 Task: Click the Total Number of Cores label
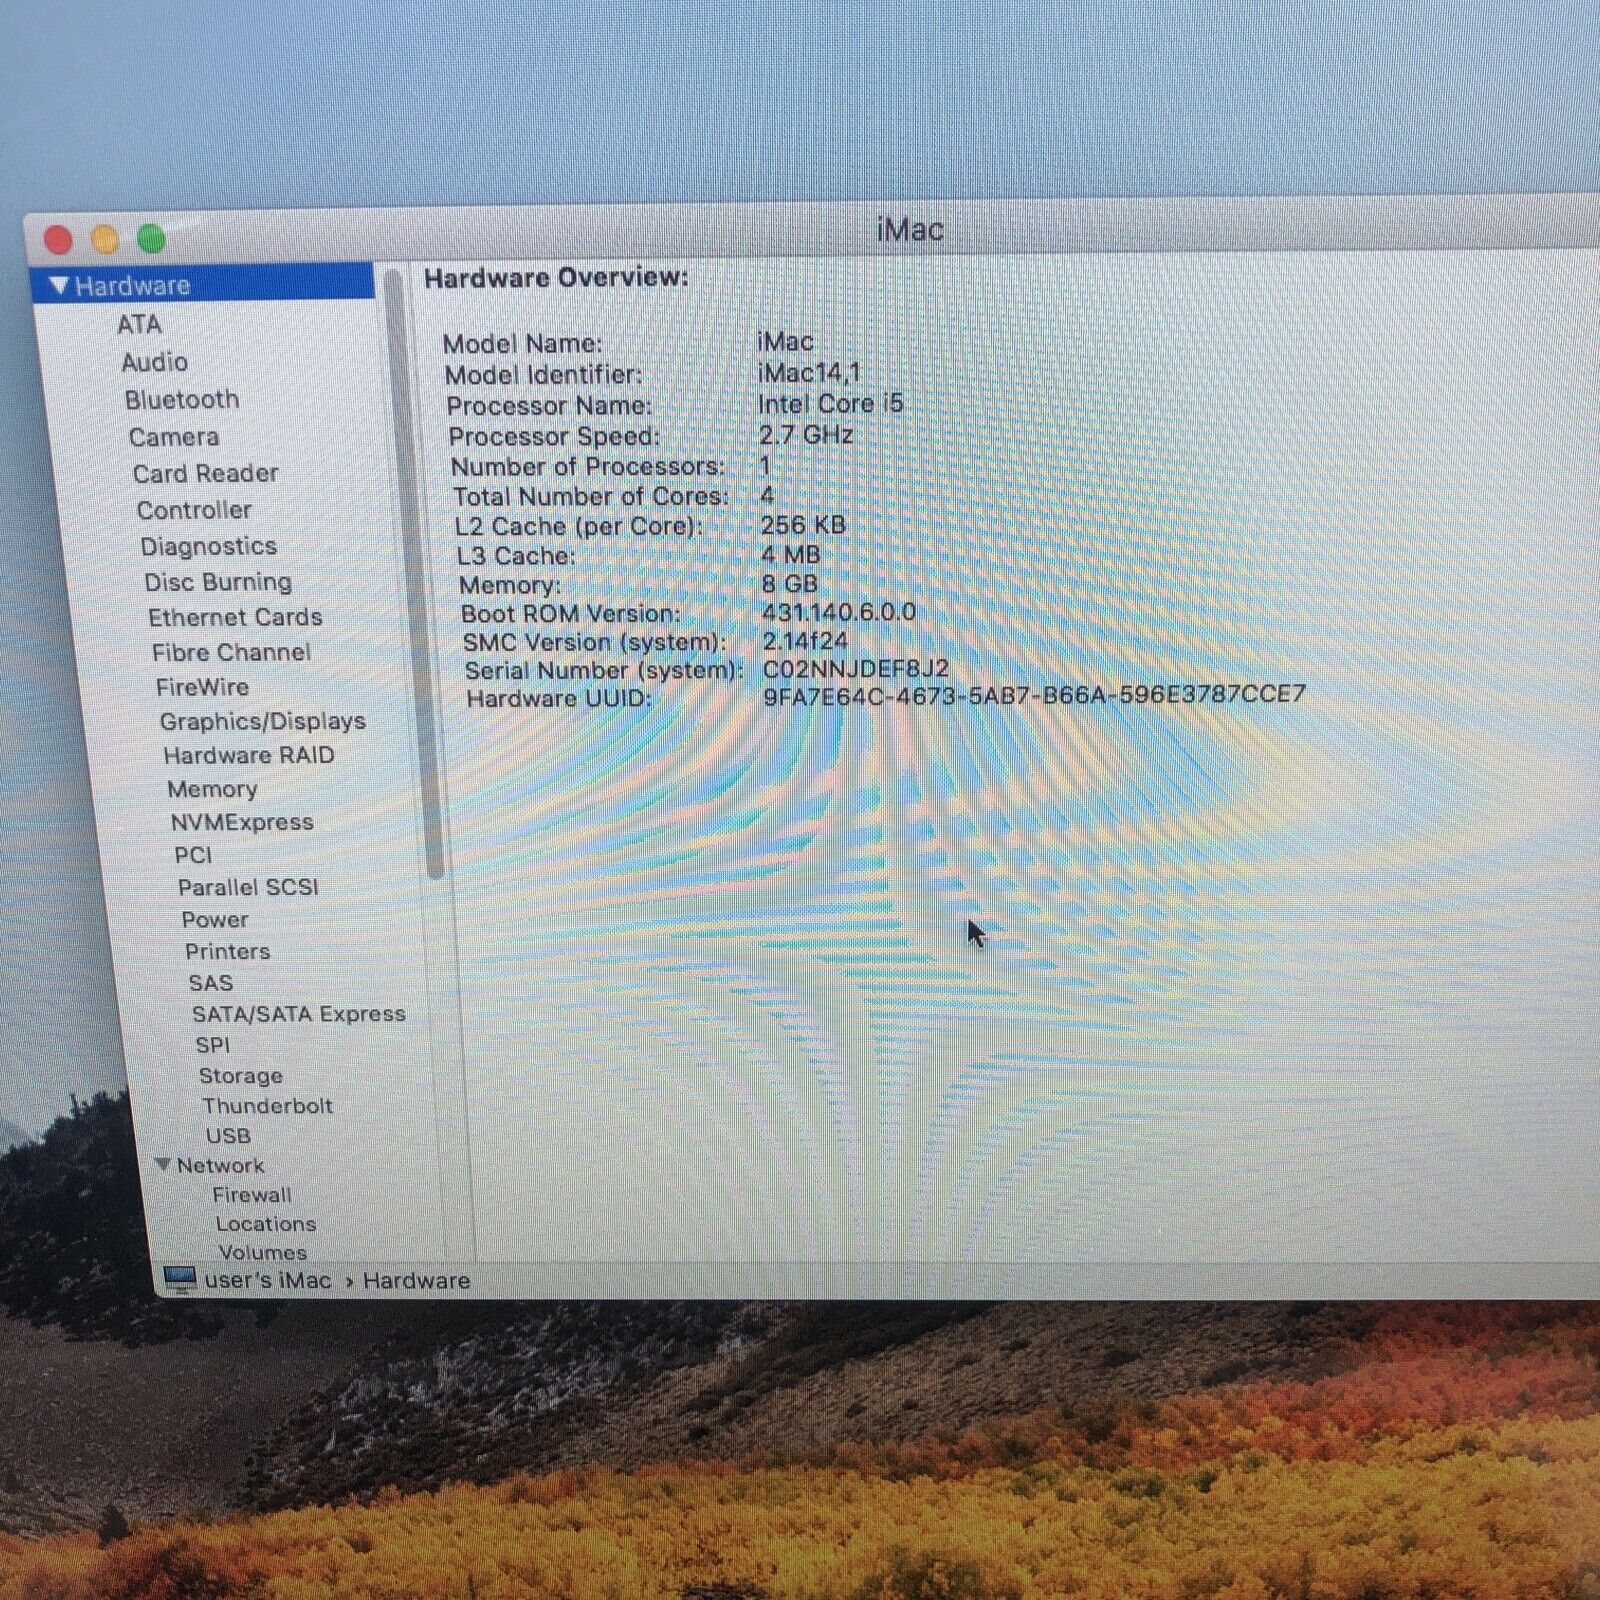pyautogui.click(x=591, y=496)
